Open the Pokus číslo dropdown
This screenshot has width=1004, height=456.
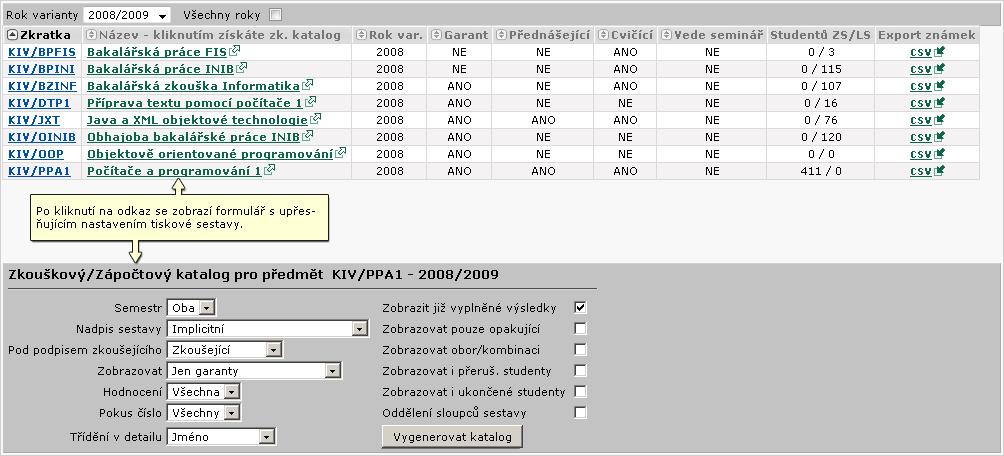pyautogui.click(x=203, y=413)
